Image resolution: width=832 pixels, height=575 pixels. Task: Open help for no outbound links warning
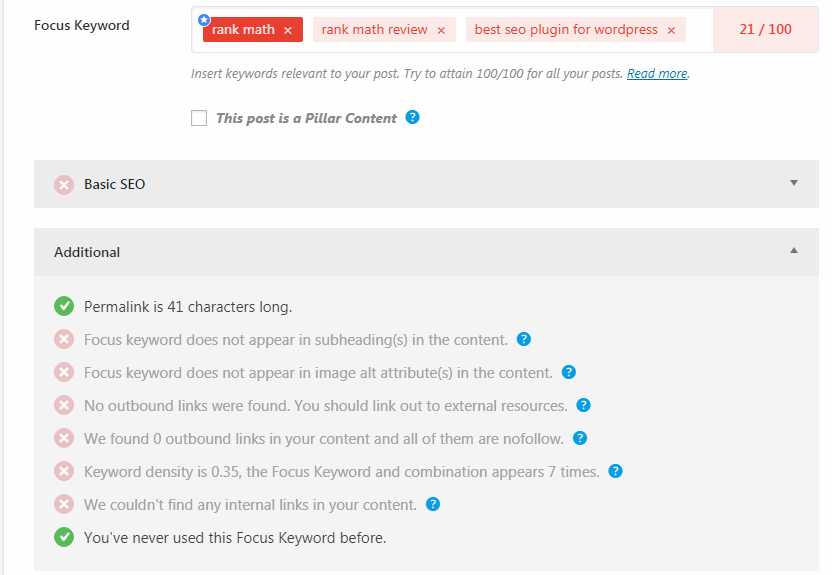[583, 405]
